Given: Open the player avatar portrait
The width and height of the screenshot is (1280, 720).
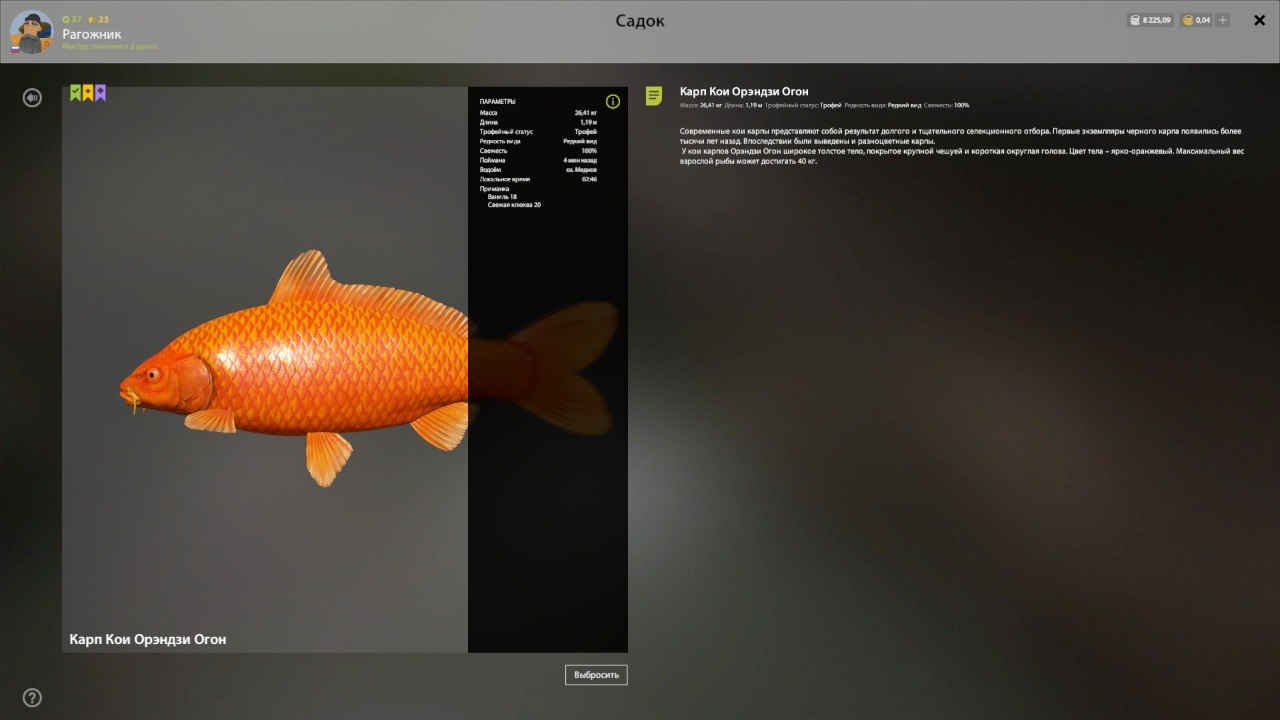Looking at the screenshot, I should (31, 32).
